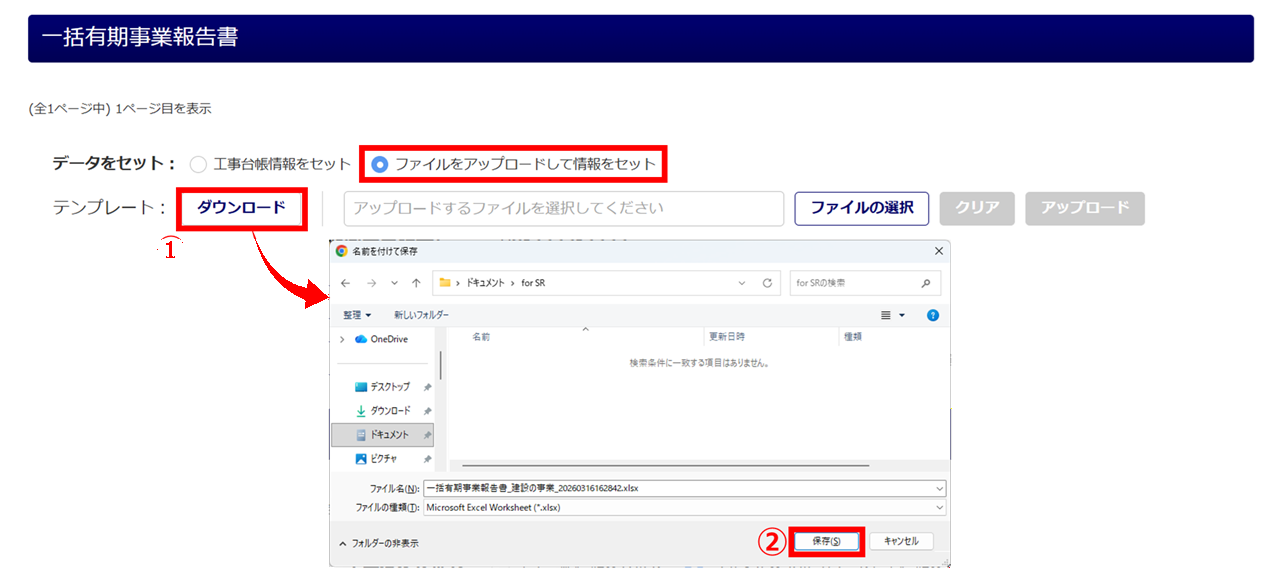The height and width of the screenshot is (579, 1280).
Task: Click the upload file path input field
Action: 563,209
